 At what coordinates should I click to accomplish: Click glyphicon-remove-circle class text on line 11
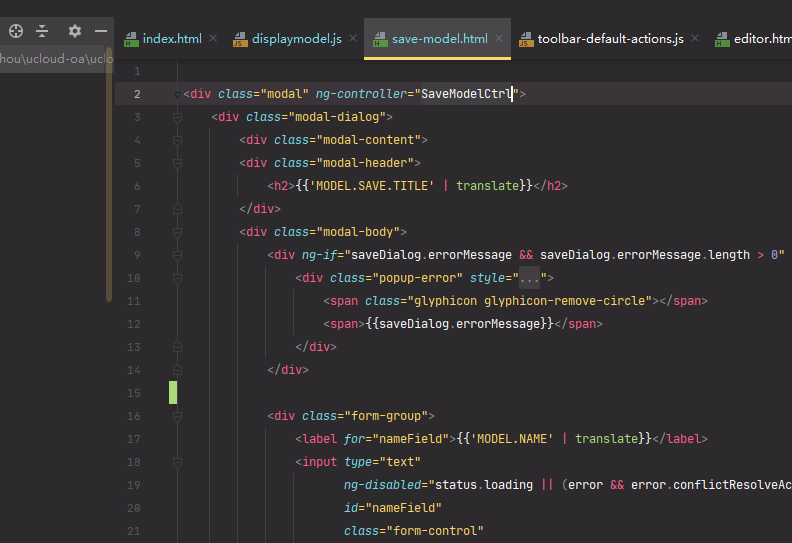pyautogui.click(x=565, y=301)
